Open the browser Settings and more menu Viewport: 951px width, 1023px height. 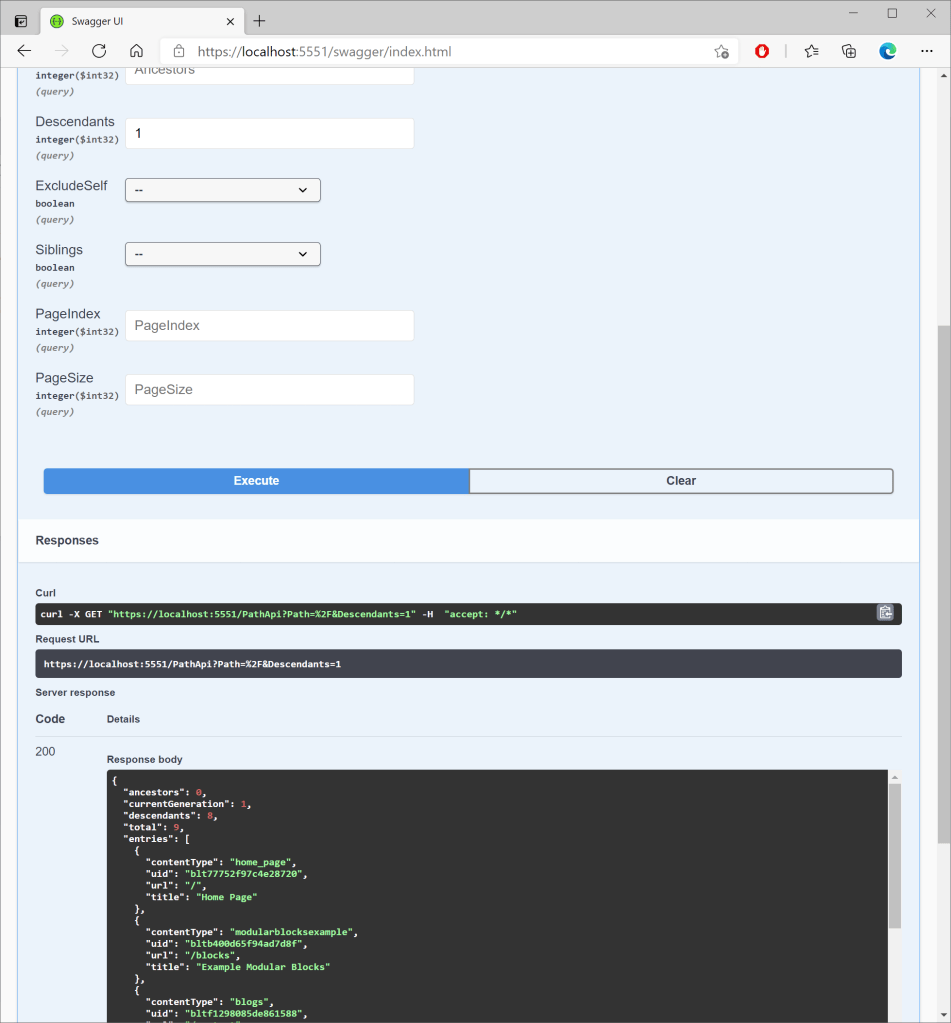click(926, 51)
